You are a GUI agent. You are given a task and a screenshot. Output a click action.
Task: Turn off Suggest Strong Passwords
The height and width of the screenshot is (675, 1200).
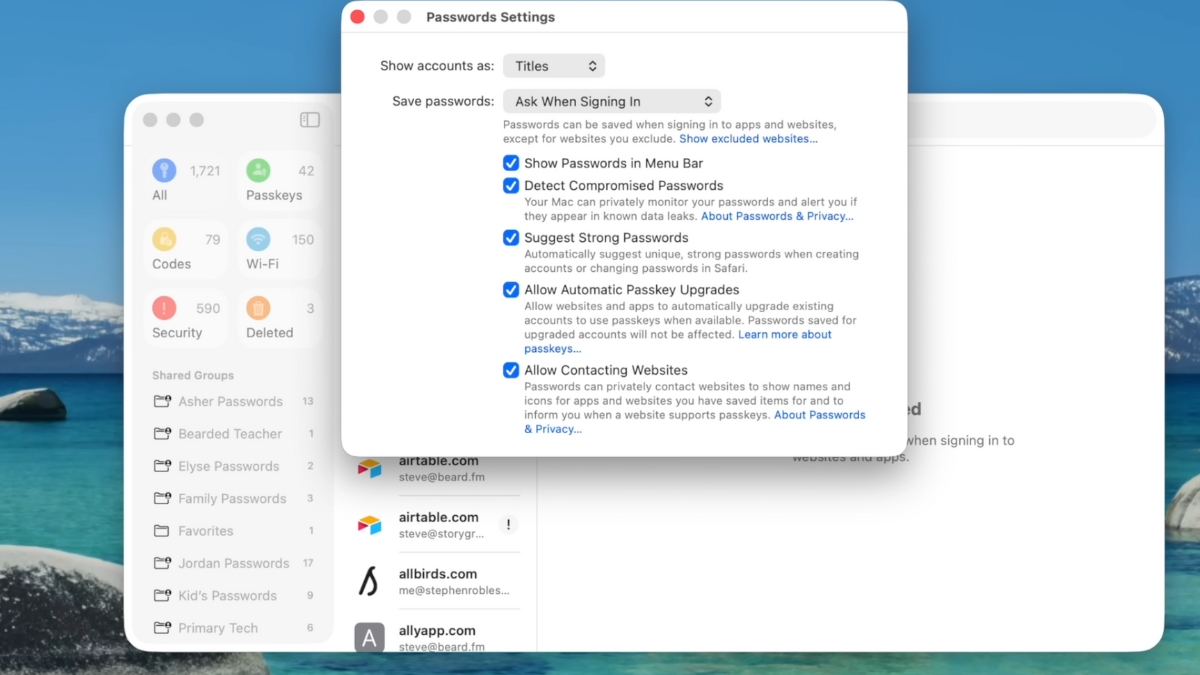click(511, 238)
